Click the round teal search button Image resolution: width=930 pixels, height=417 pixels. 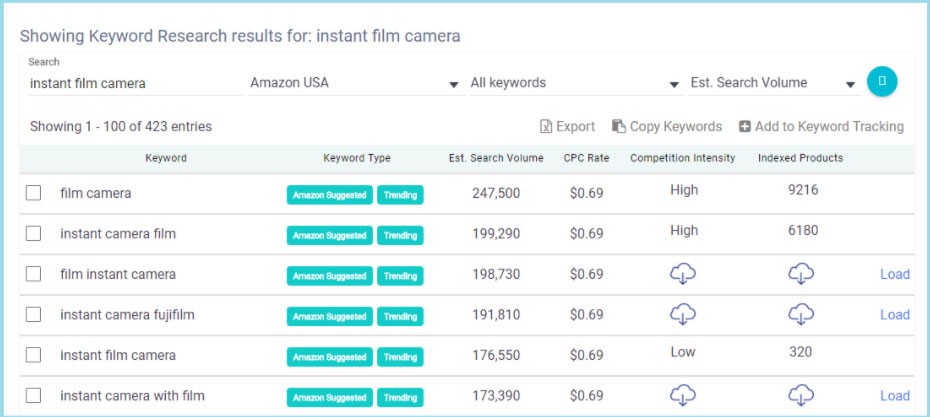(881, 82)
